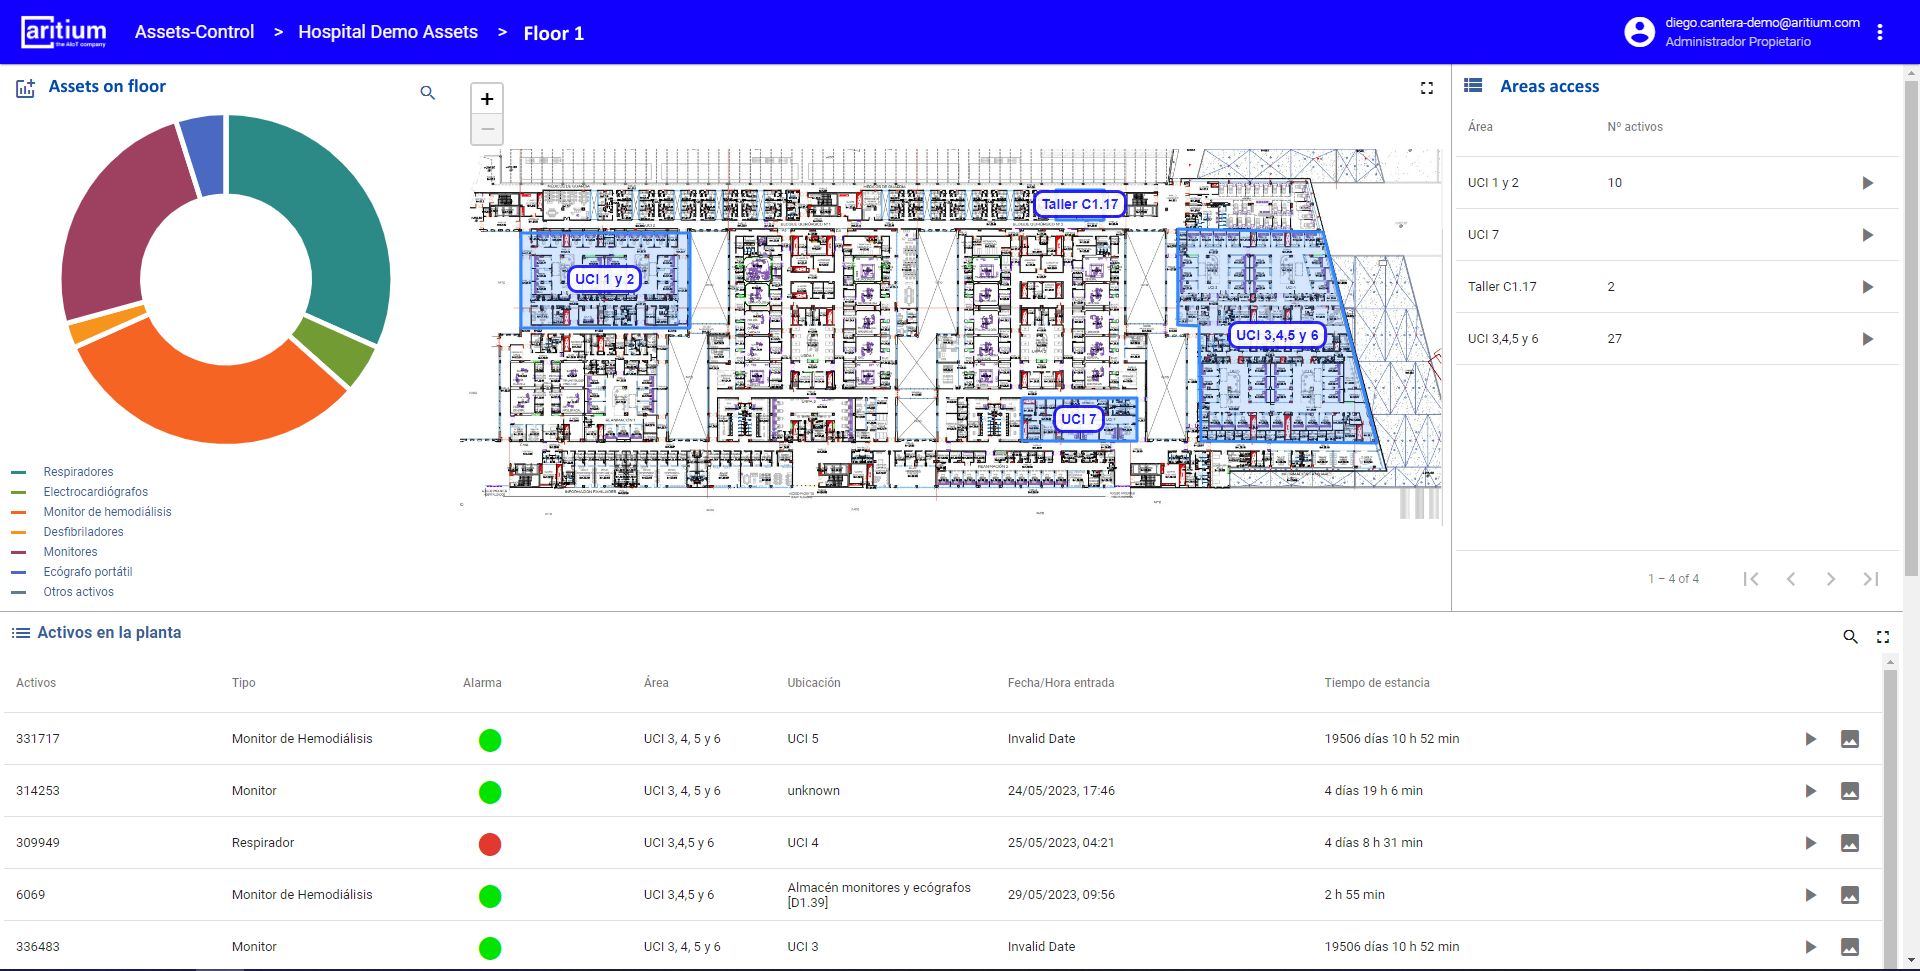Select the UCI 7 label on map
Viewport: 1920px width, 971px height.
tap(1078, 419)
